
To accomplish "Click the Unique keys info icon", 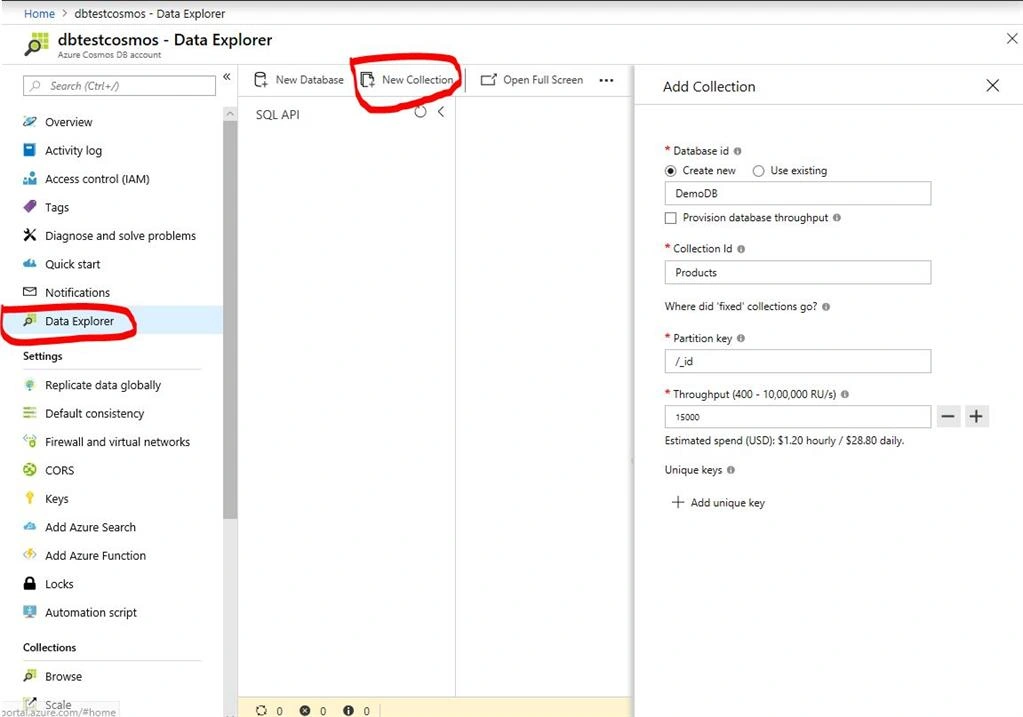I will [731, 470].
